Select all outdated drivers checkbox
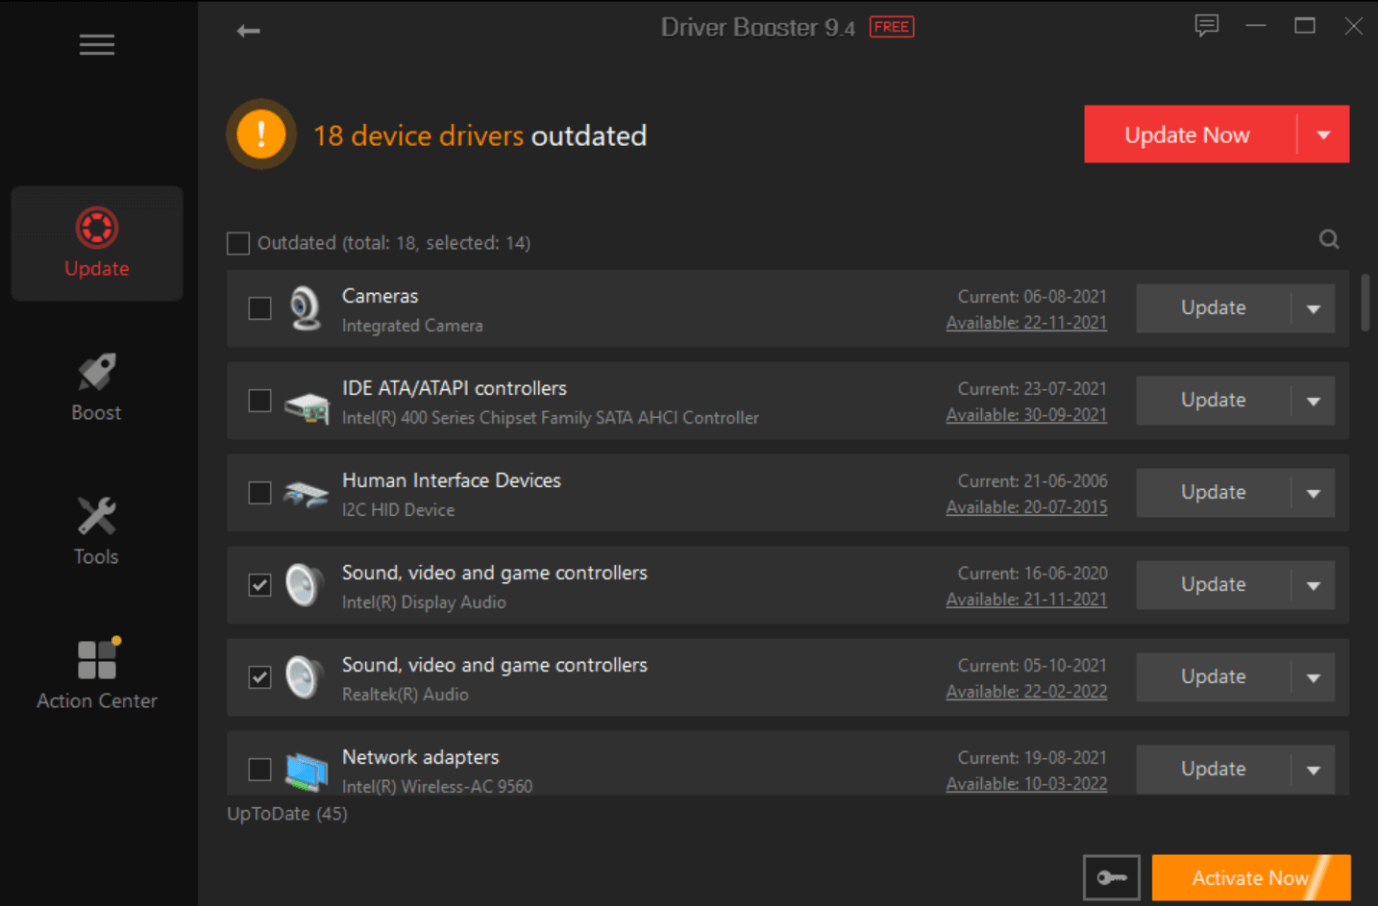1378x906 pixels. pyautogui.click(x=238, y=242)
